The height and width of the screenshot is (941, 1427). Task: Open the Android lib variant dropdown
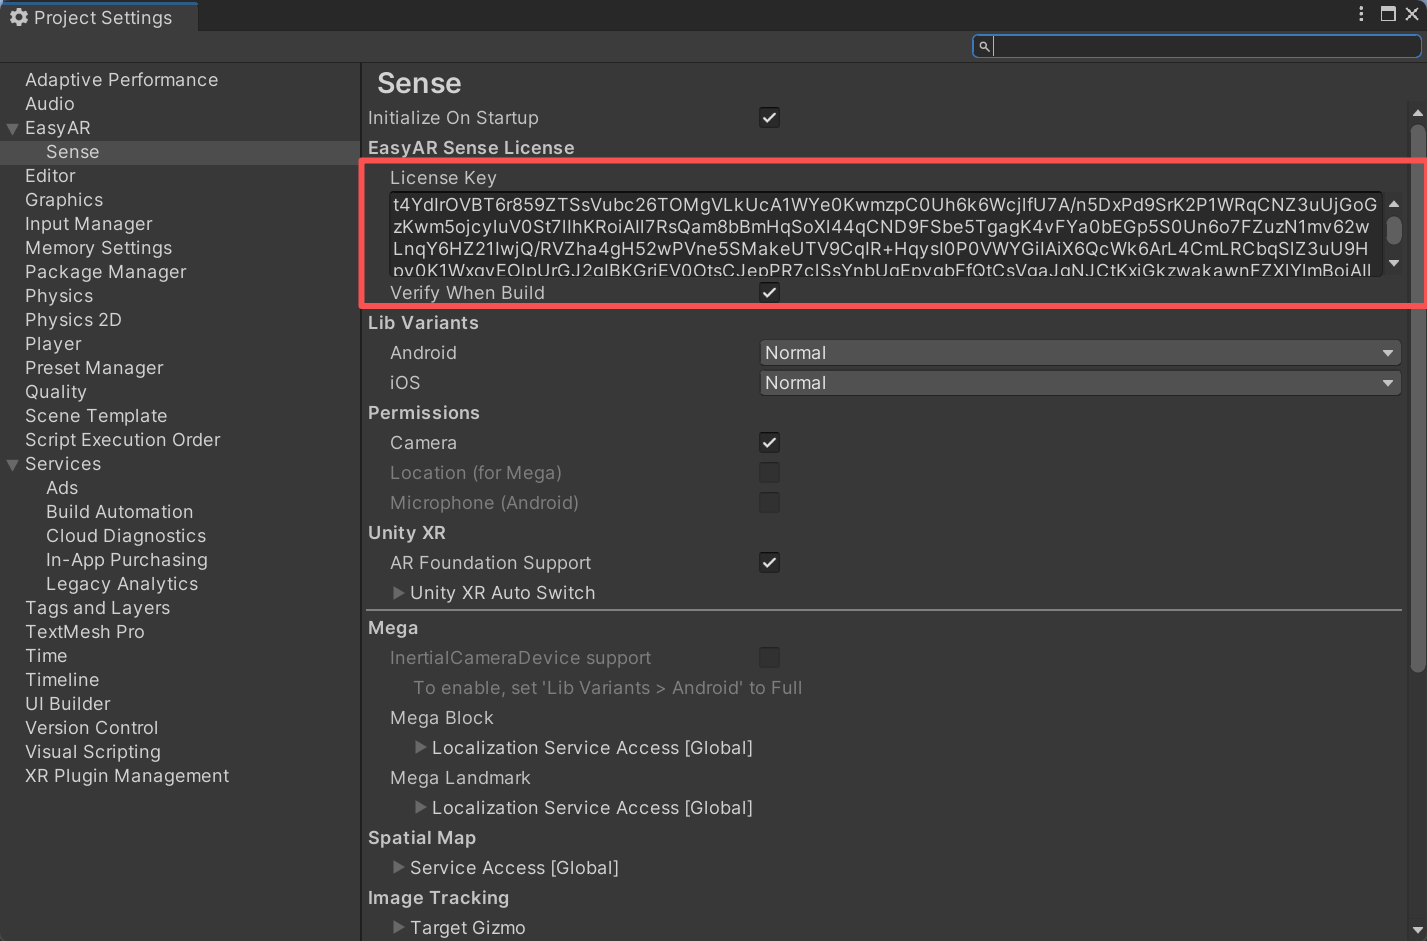point(1080,353)
